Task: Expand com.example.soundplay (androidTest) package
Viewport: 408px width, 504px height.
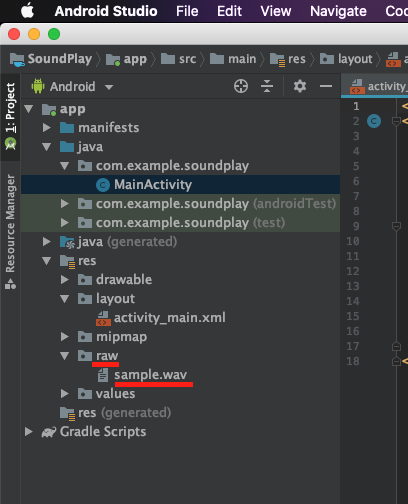Action: click(65, 204)
